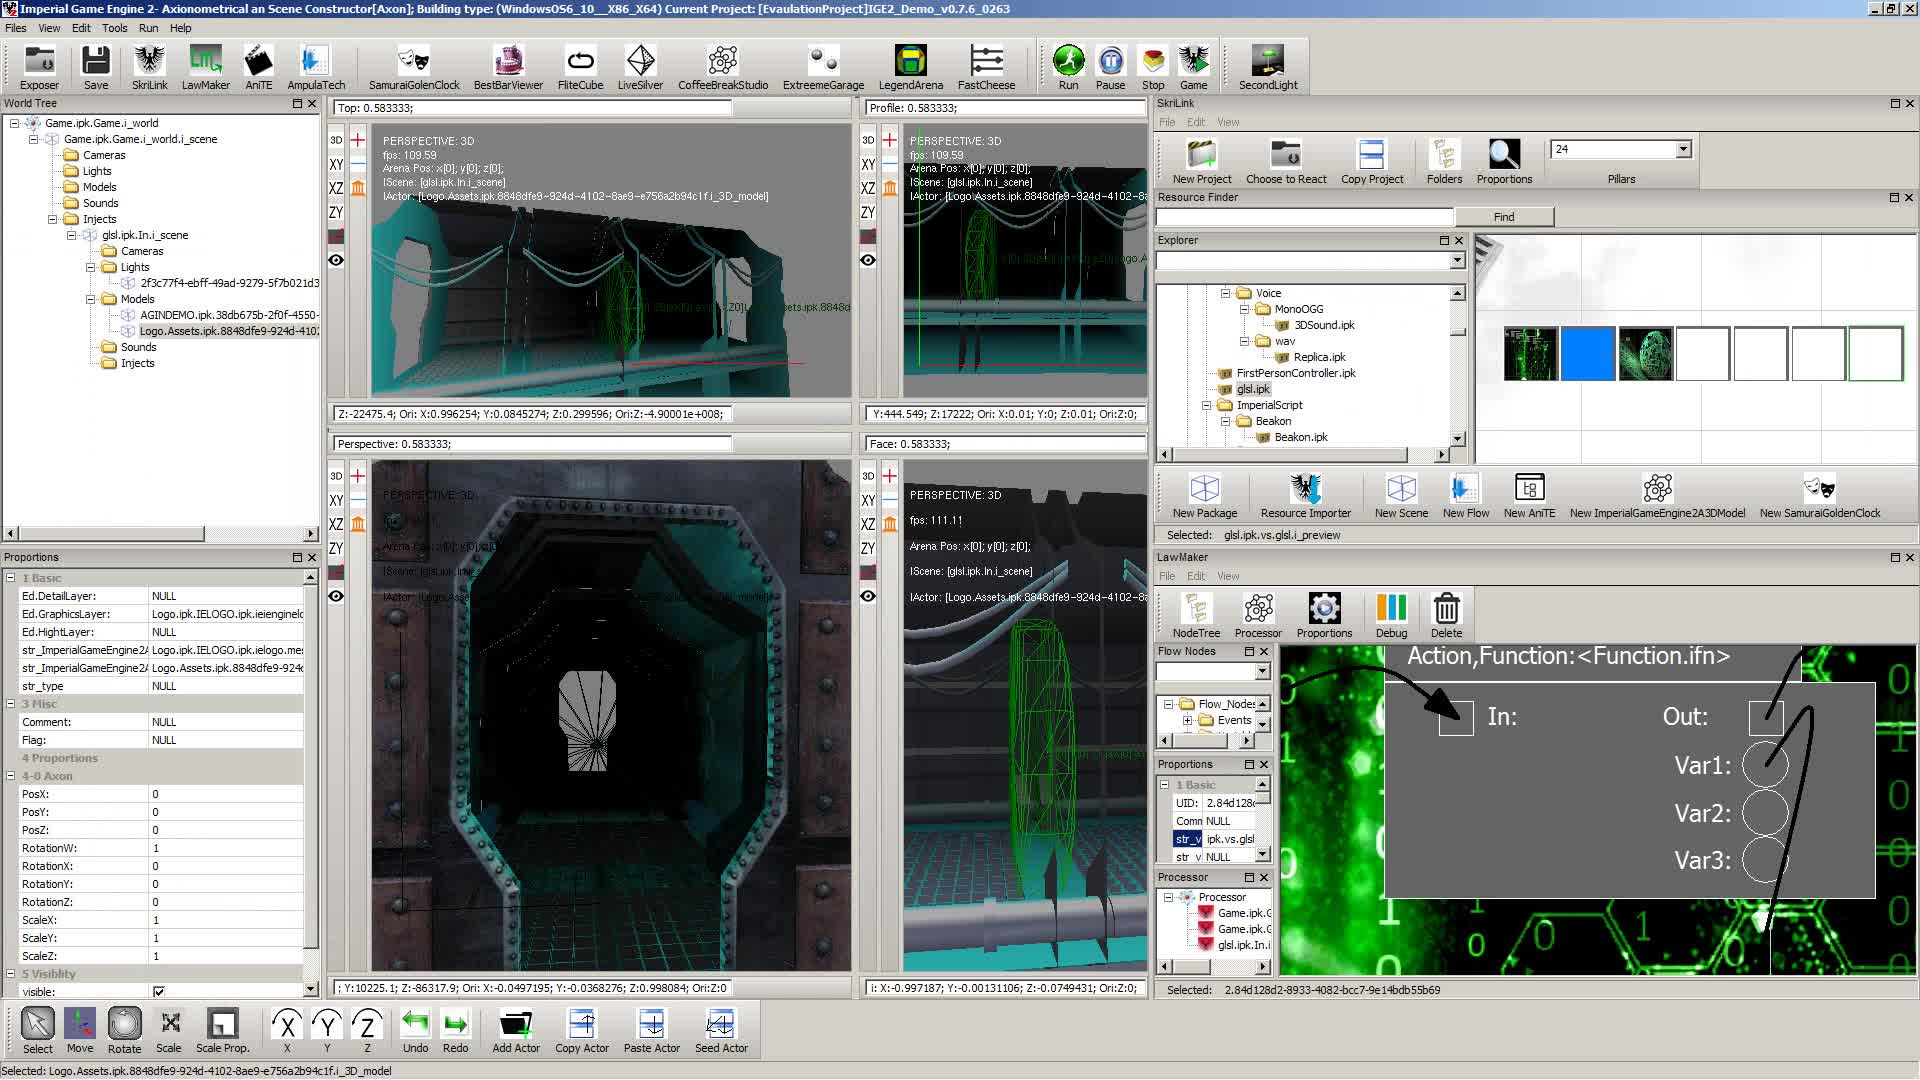1920x1080 pixels.
Task: Open the SkriLink tool
Action: click(x=149, y=67)
